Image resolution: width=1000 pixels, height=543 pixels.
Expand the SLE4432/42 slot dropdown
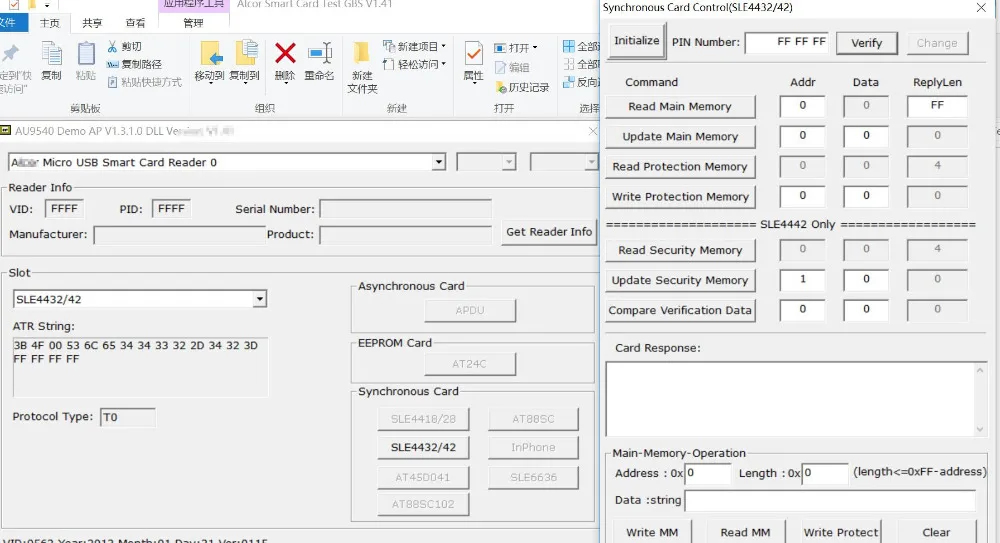coord(259,299)
